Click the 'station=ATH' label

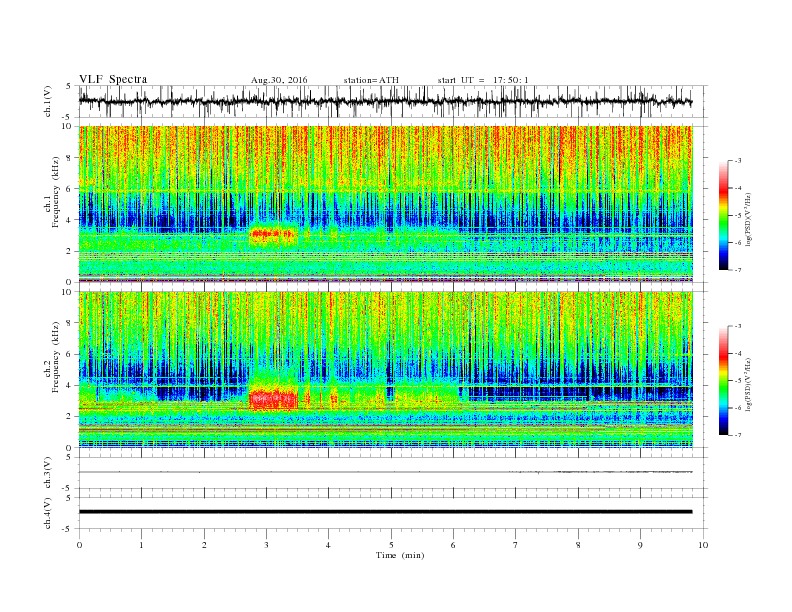(371, 80)
